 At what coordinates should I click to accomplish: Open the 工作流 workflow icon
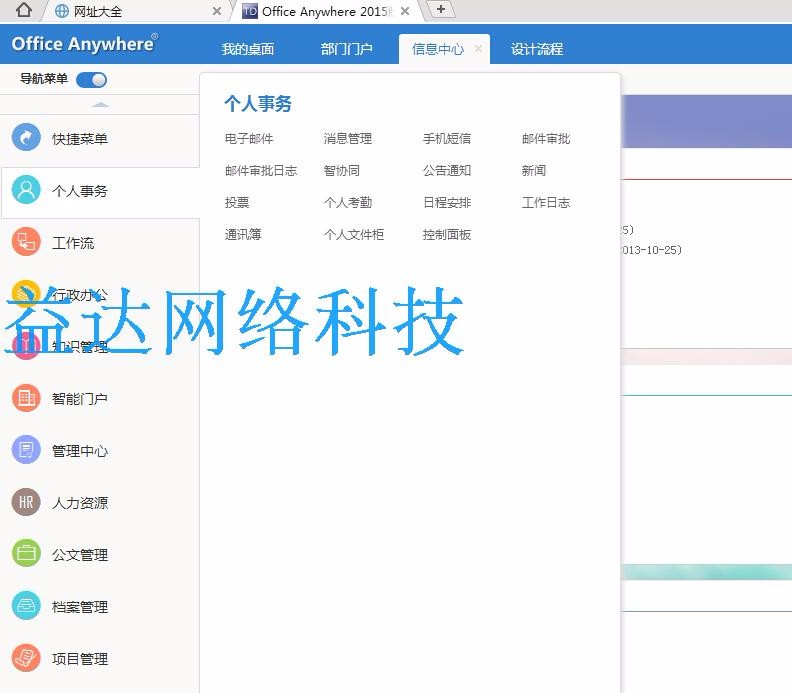tap(26, 242)
